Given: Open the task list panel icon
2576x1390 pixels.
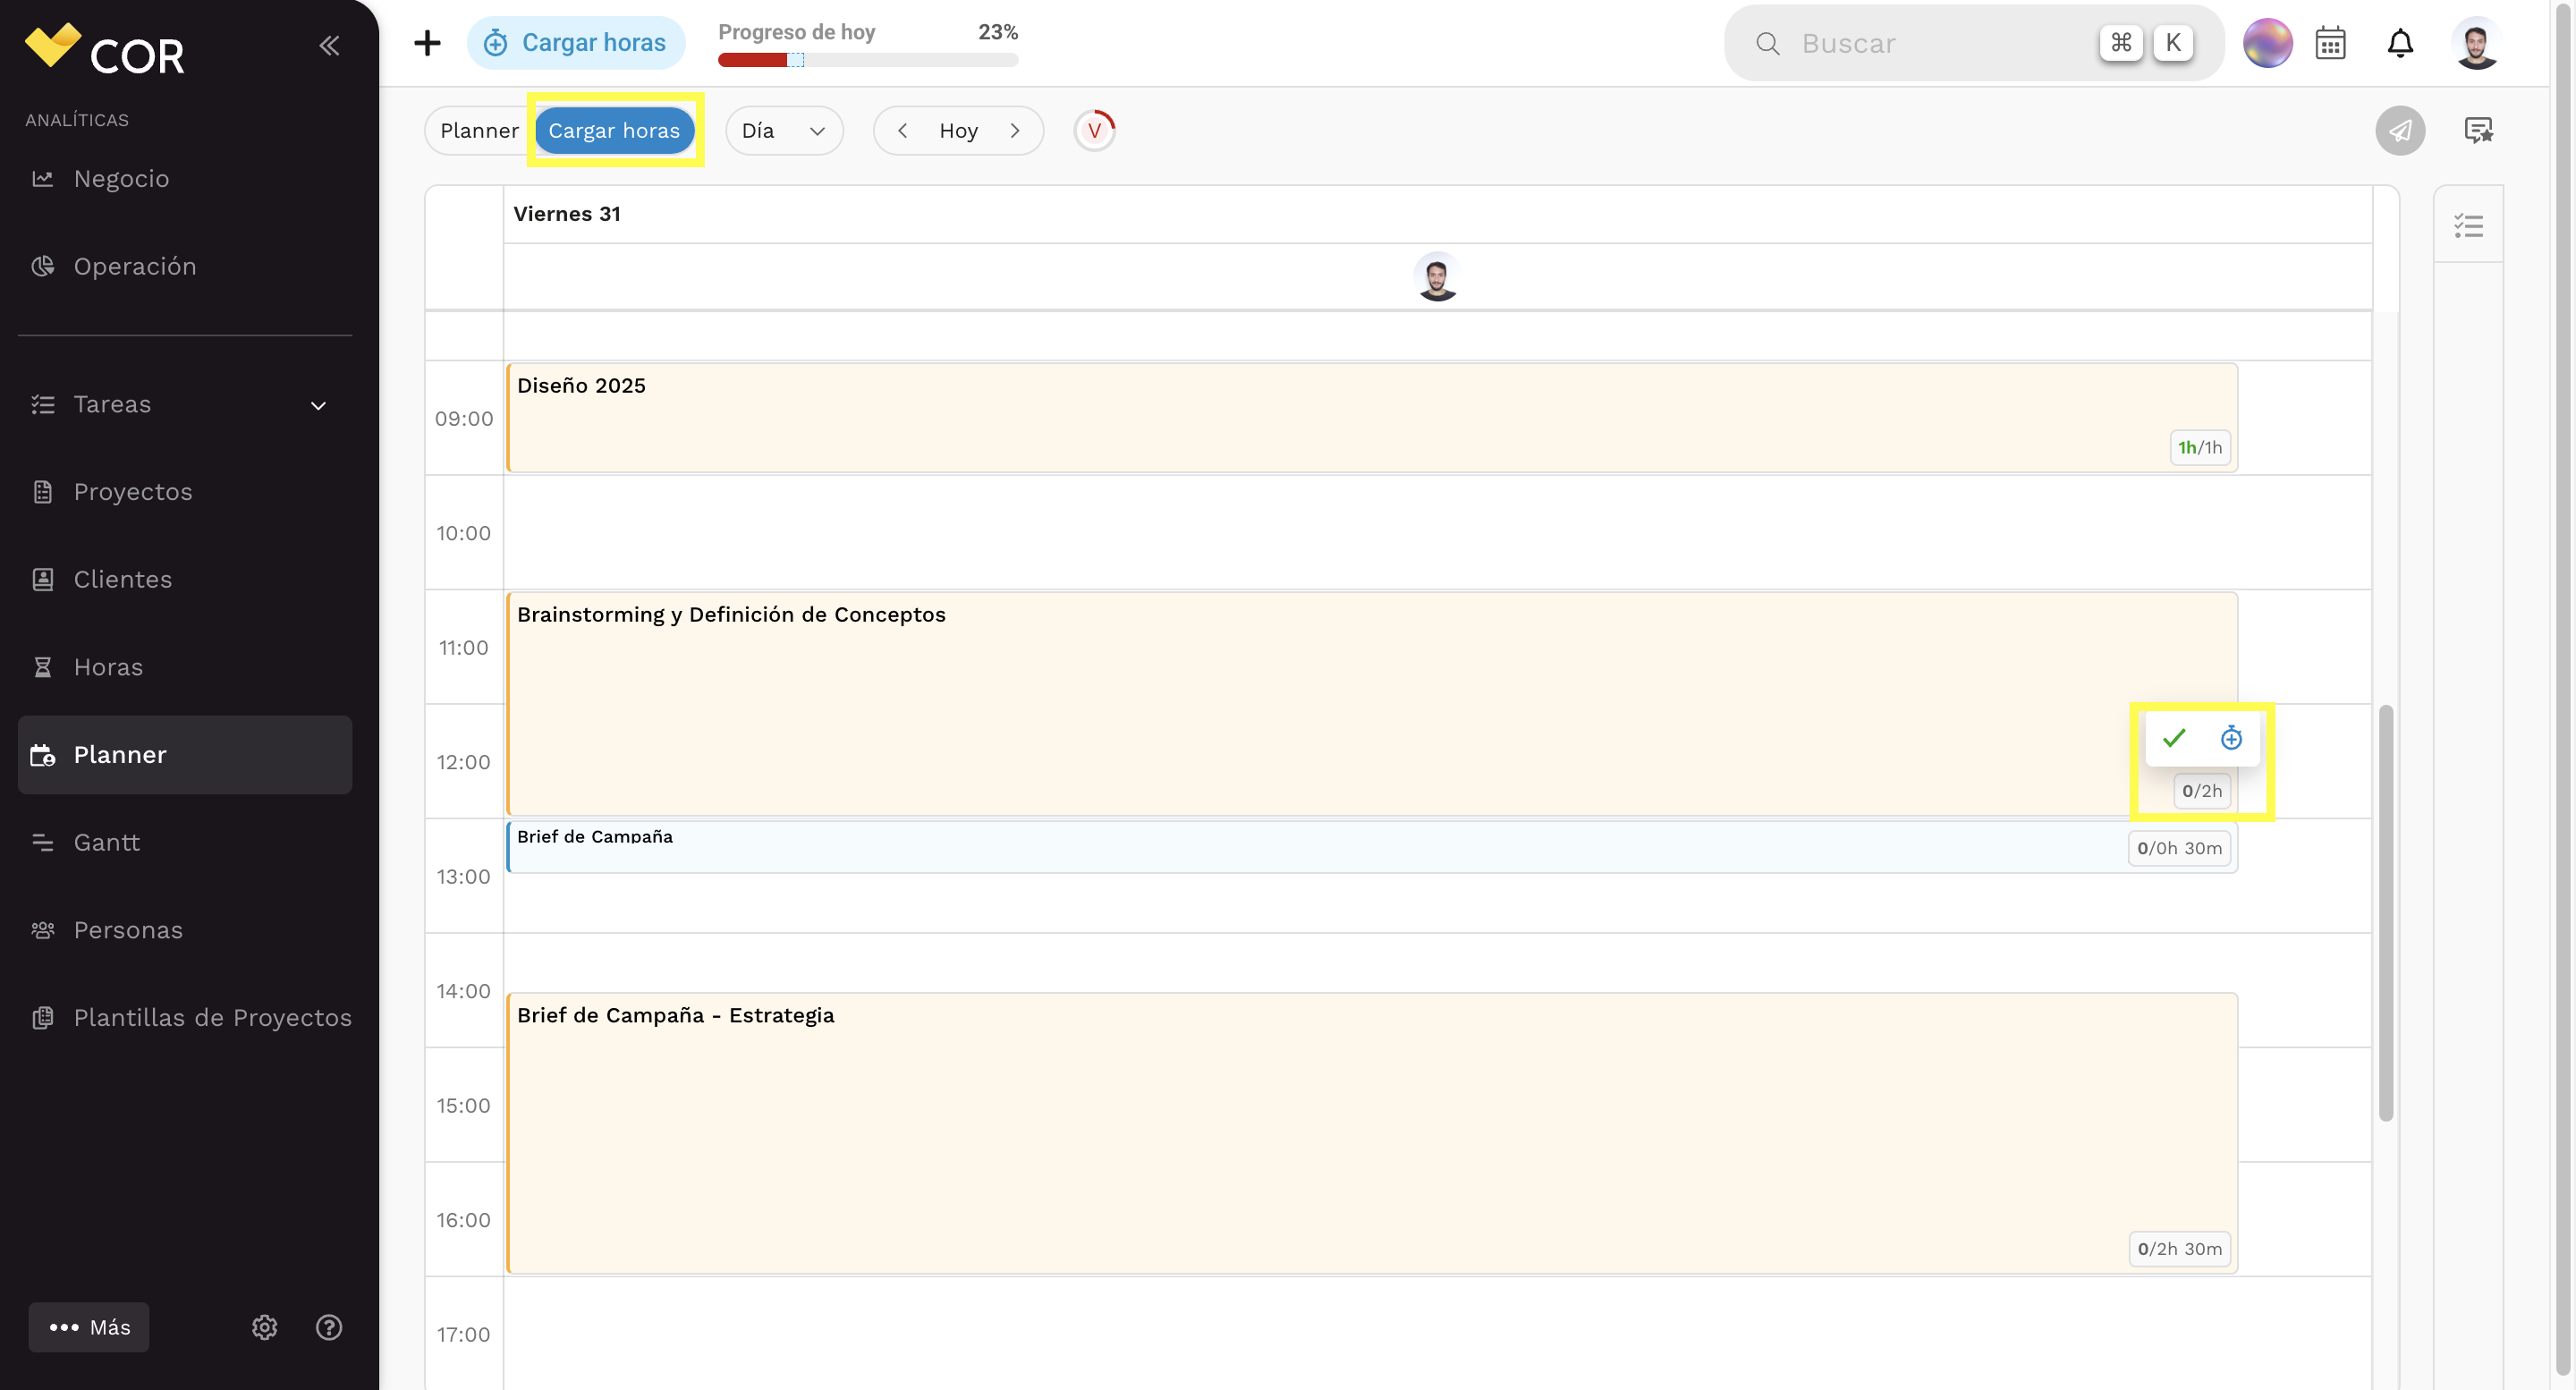Looking at the screenshot, I should (x=2469, y=226).
